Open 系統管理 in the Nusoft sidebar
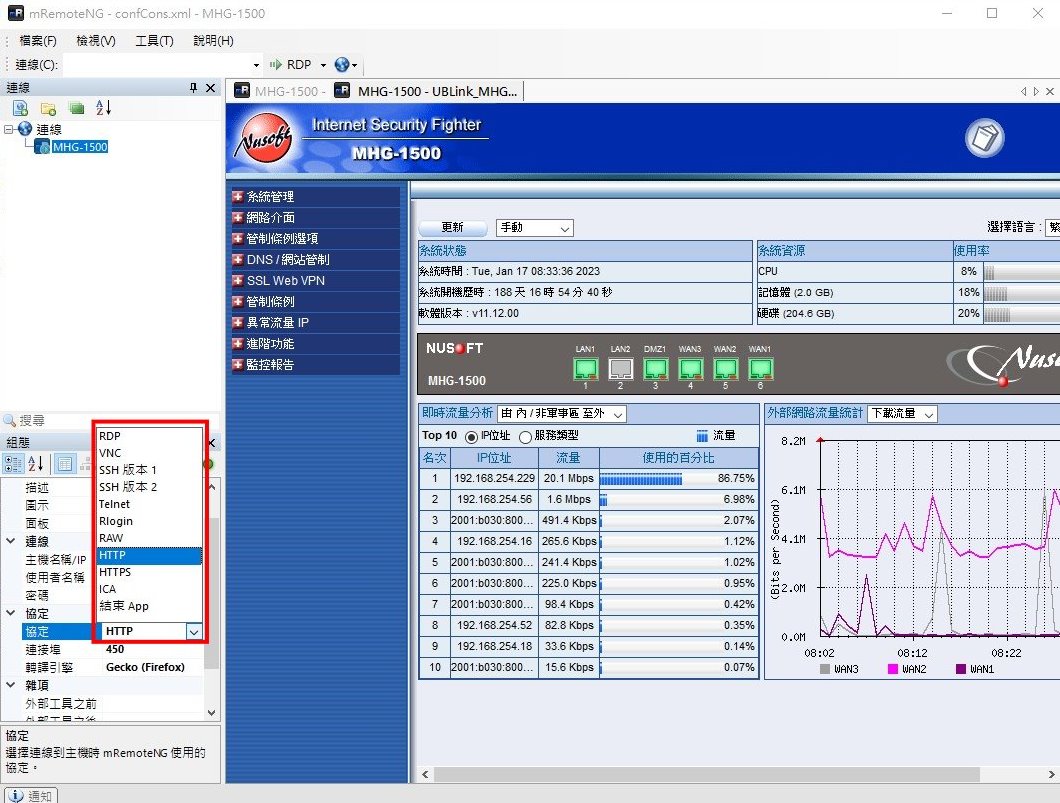The height and width of the screenshot is (803, 1060). (x=270, y=197)
